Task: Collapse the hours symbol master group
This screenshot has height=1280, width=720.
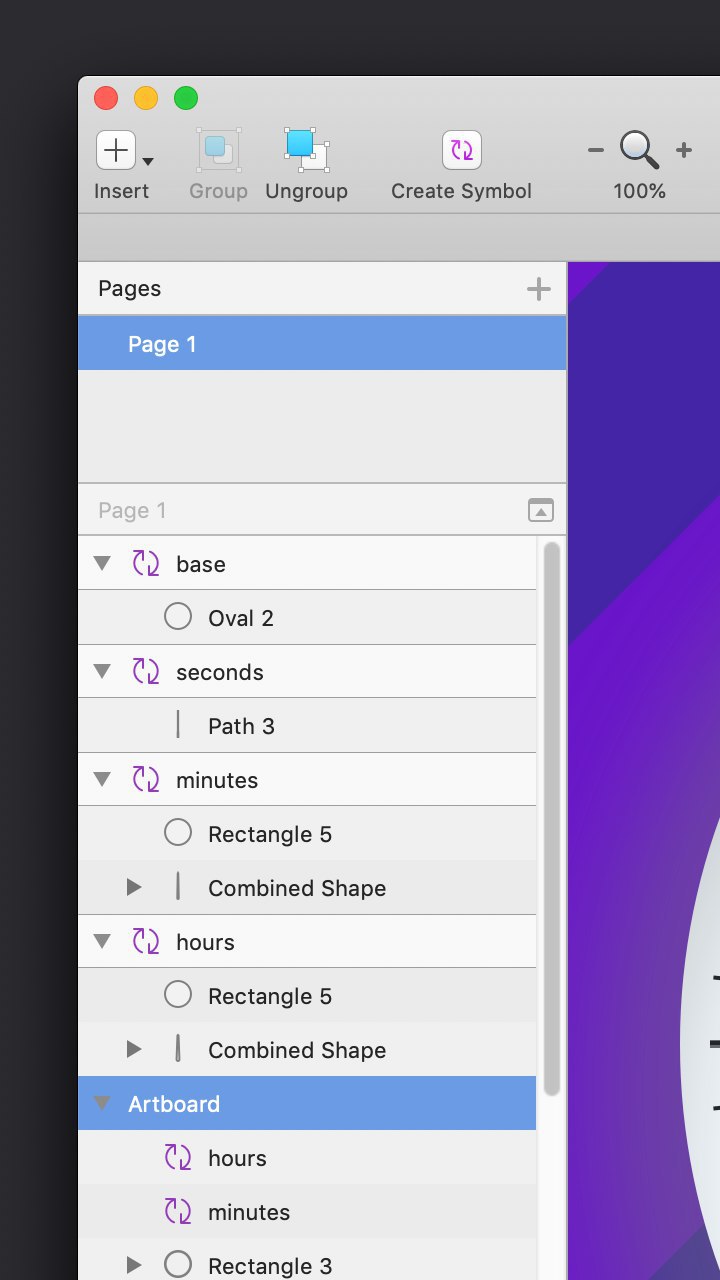Action: pyautogui.click(x=102, y=942)
